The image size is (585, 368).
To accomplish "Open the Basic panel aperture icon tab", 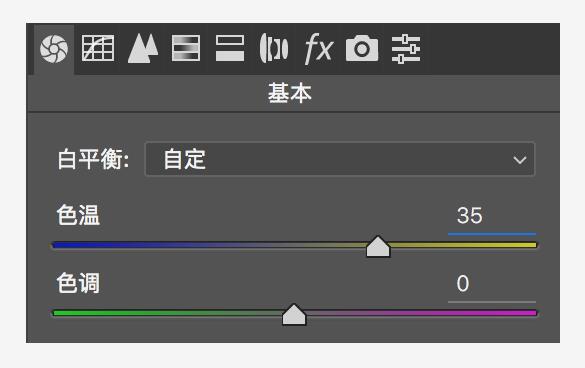I will click(x=54, y=49).
